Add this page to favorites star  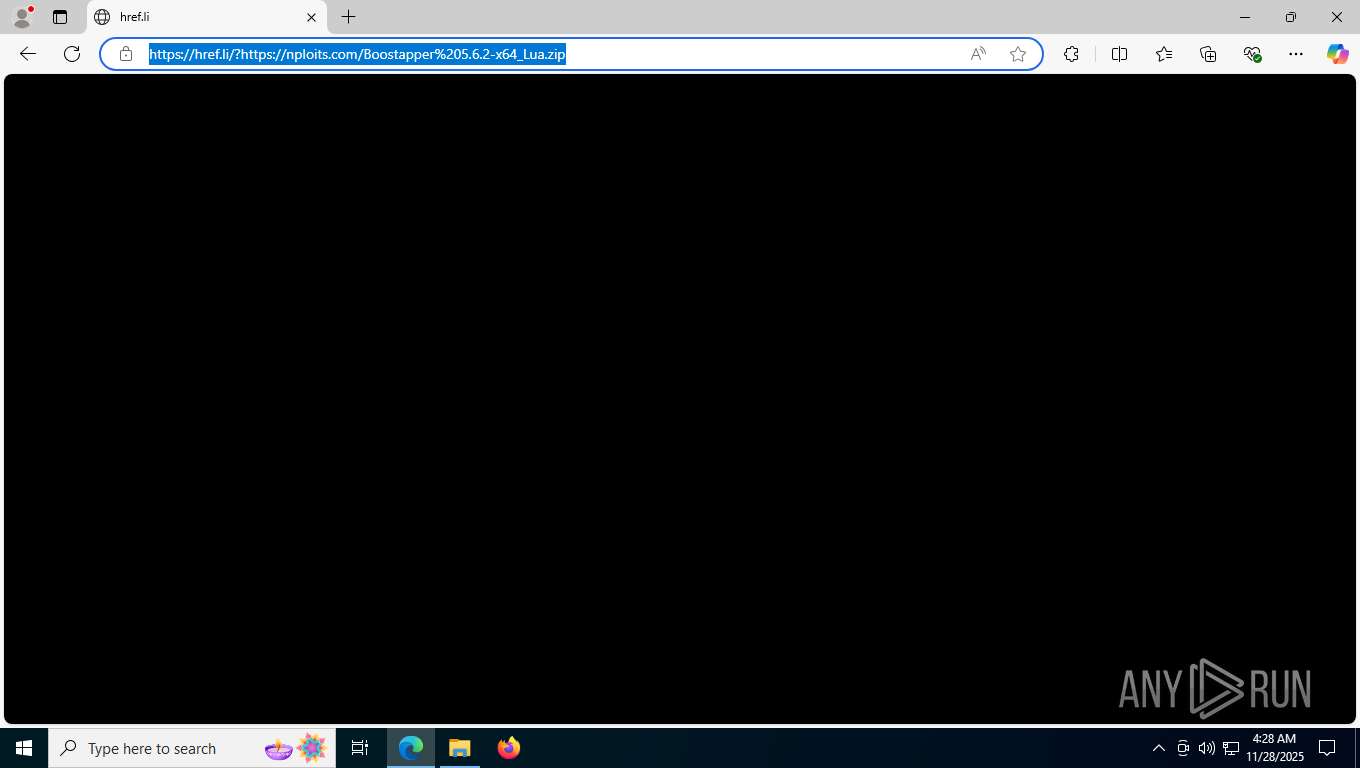(x=1018, y=54)
